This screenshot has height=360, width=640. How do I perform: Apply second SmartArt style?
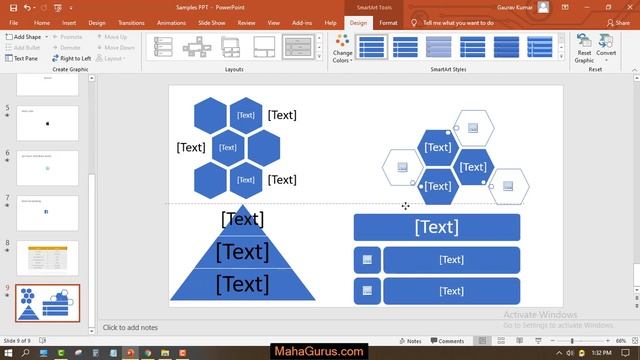pyautogui.click(x=405, y=47)
